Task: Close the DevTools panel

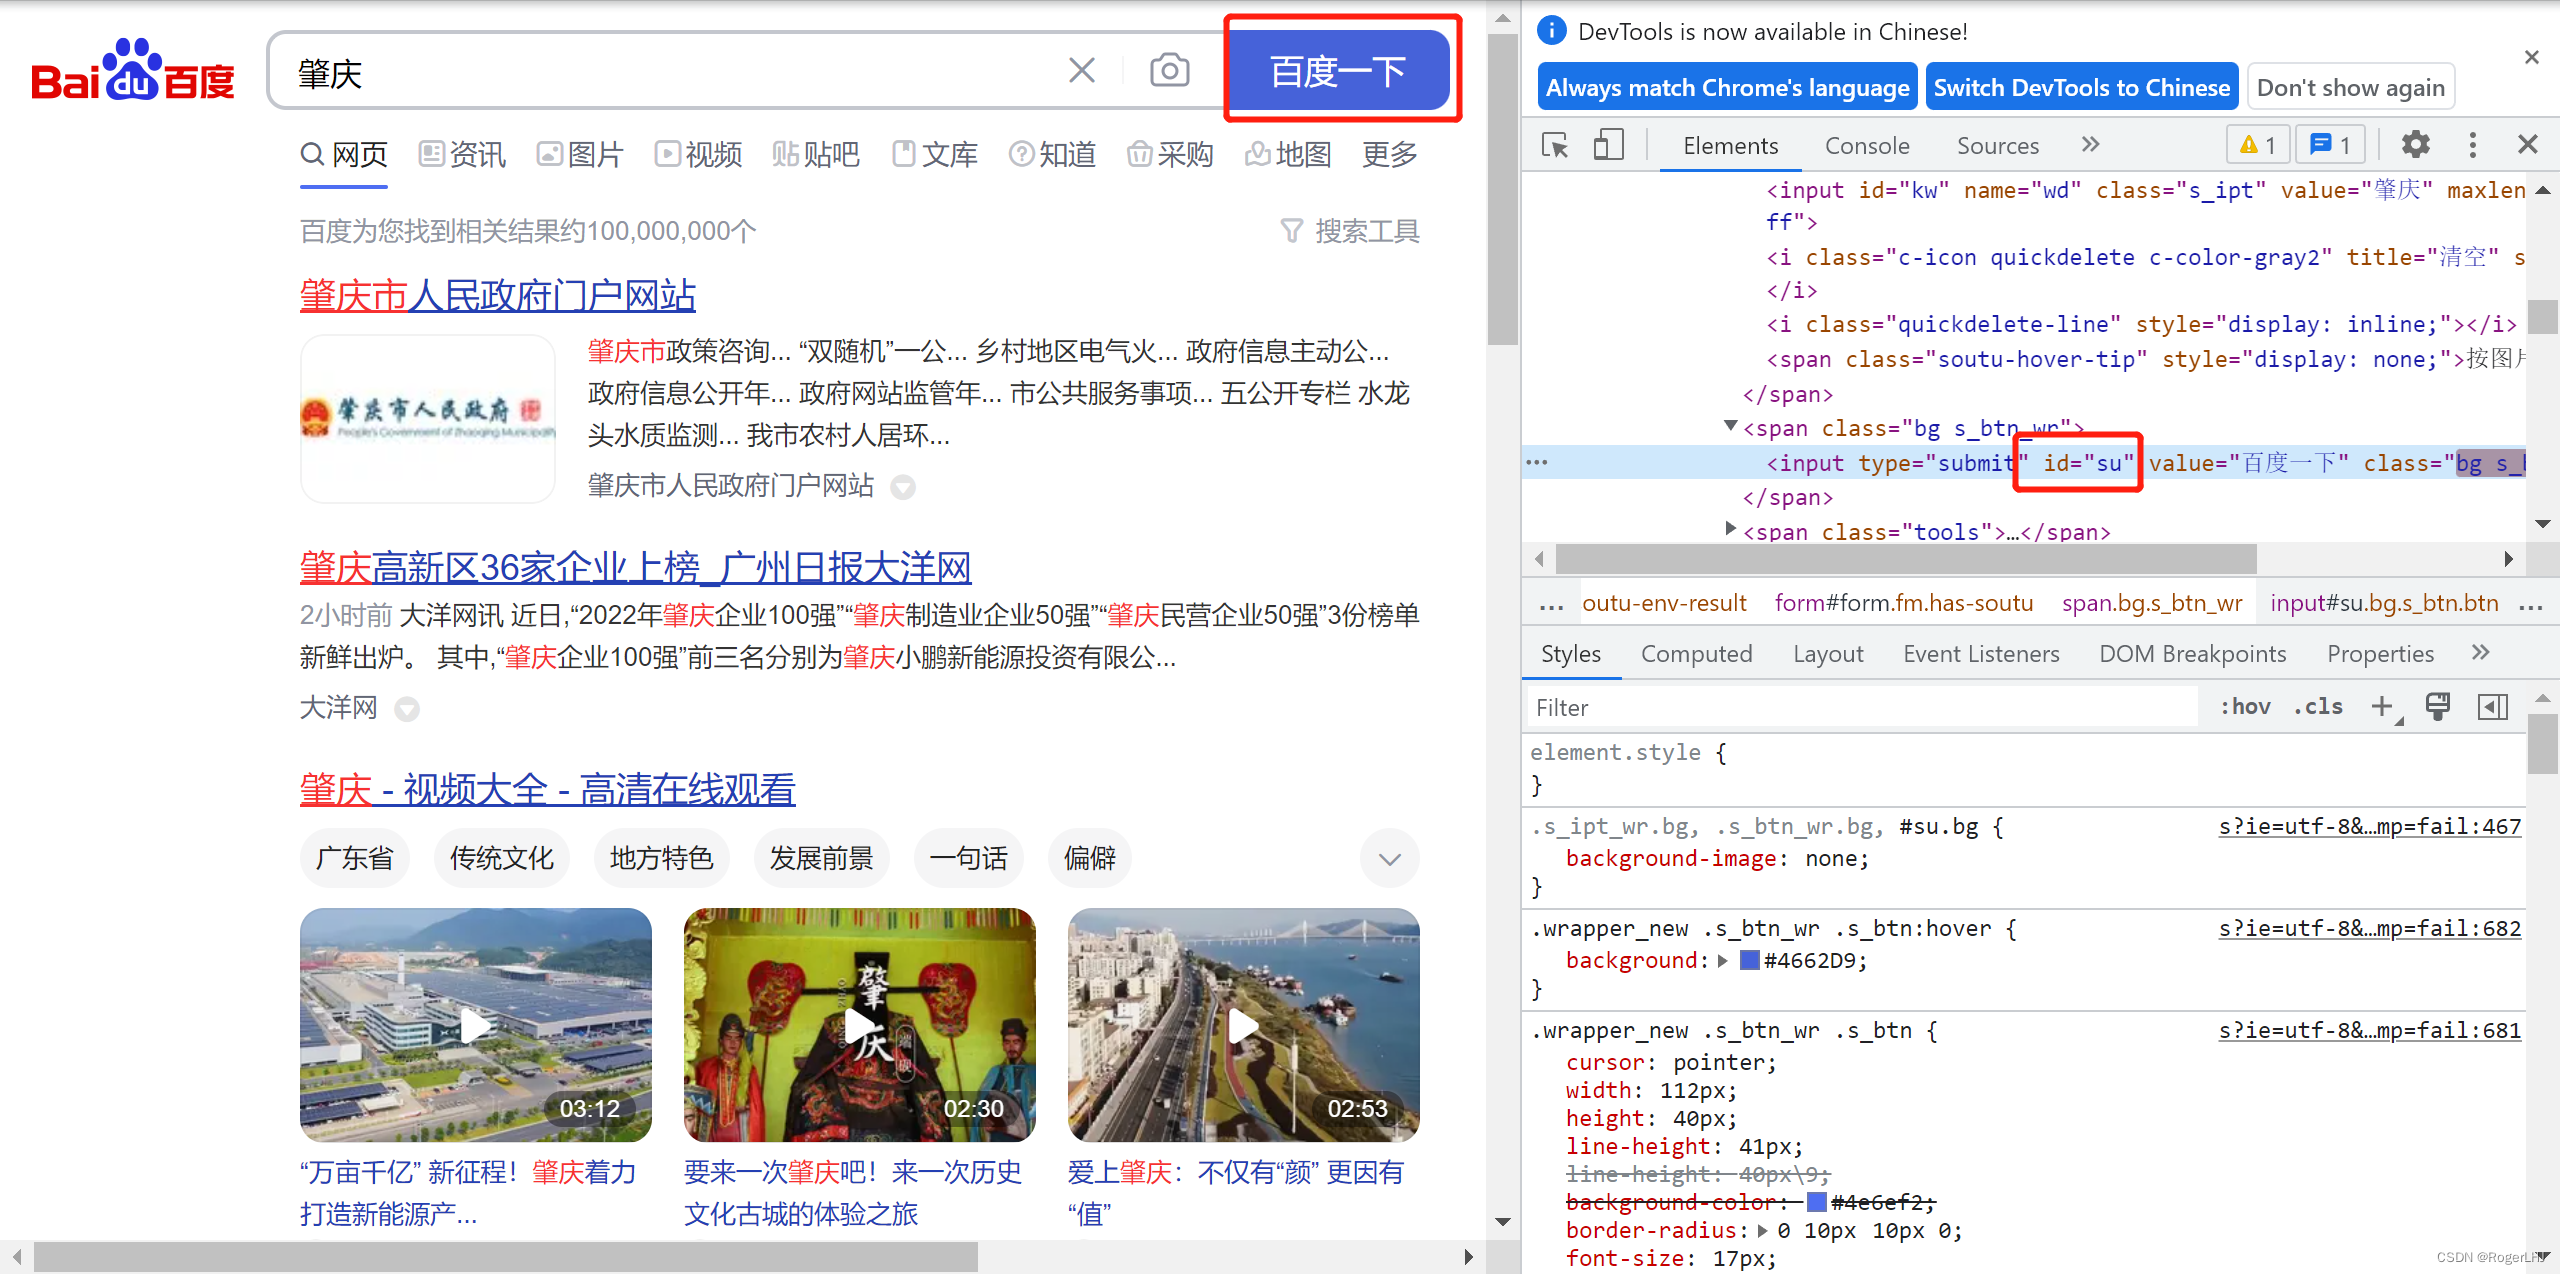Action: point(2528,145)
